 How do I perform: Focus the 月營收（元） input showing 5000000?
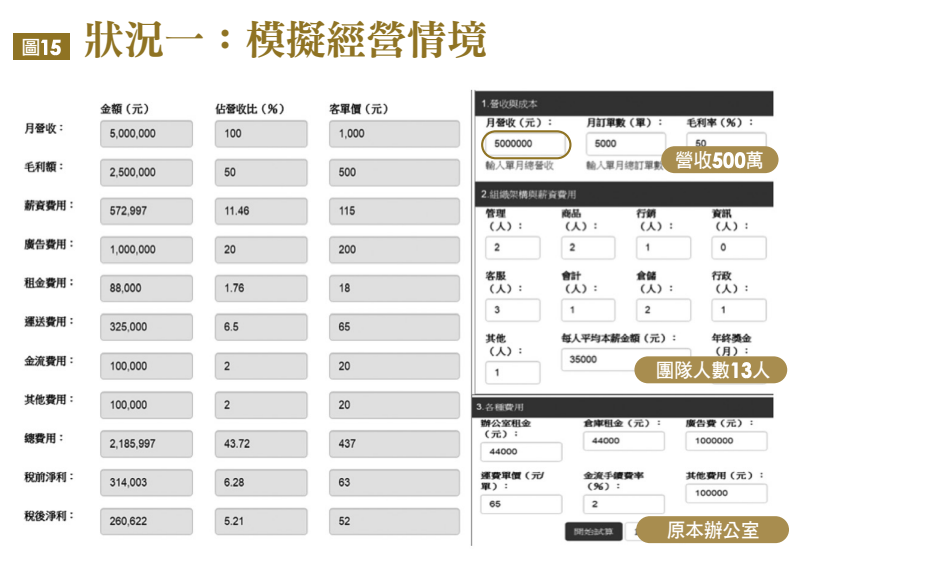coord(526,144)
